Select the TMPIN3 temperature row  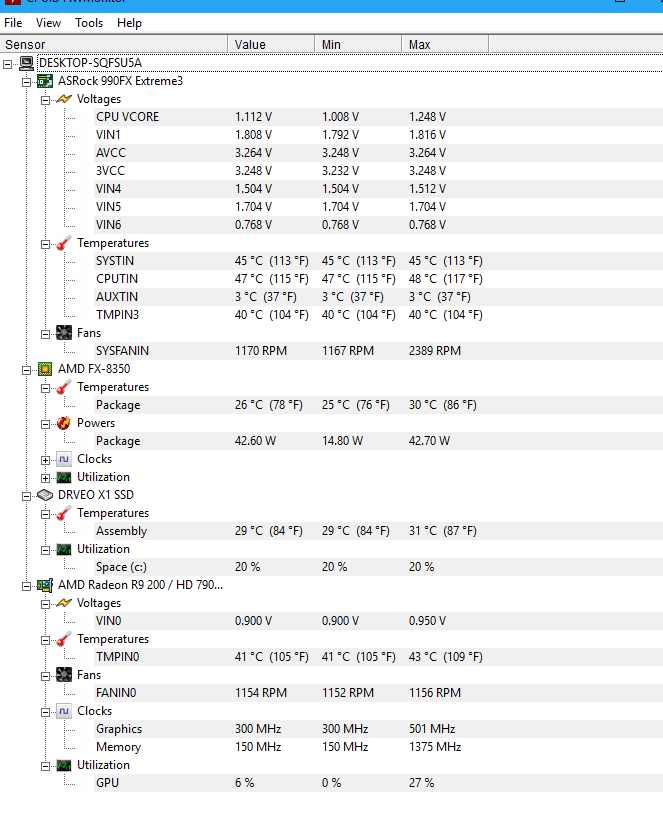[x=378, y=315]
